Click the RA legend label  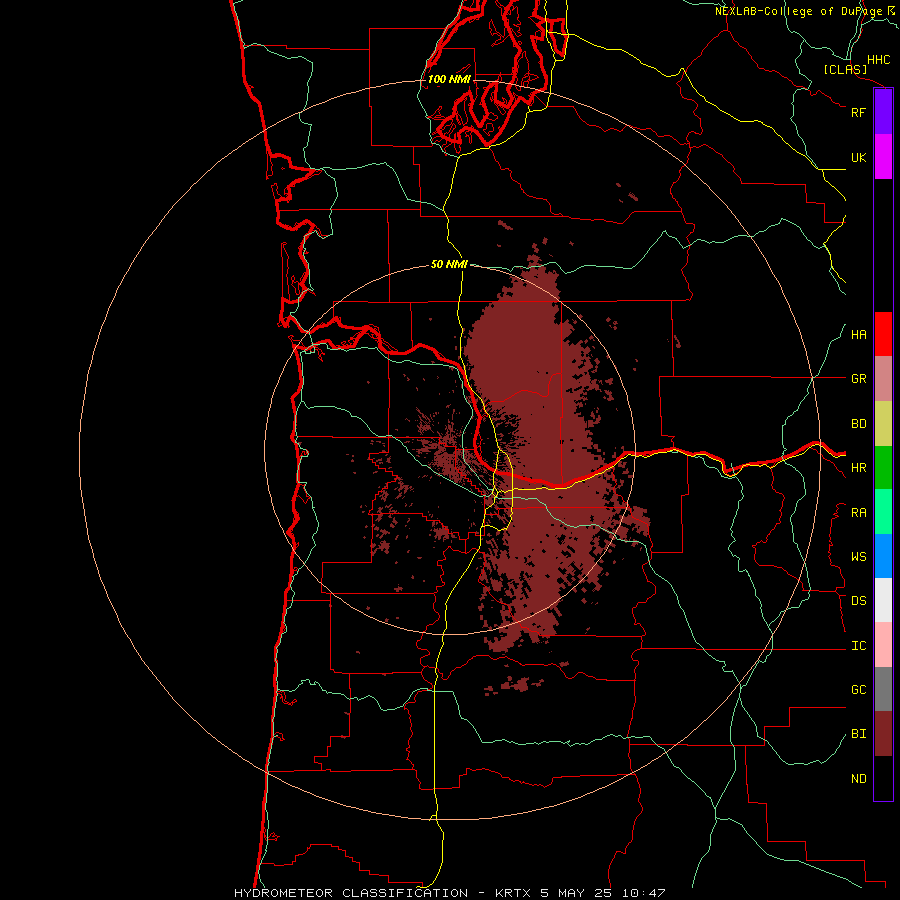click(x=858, y=512)
